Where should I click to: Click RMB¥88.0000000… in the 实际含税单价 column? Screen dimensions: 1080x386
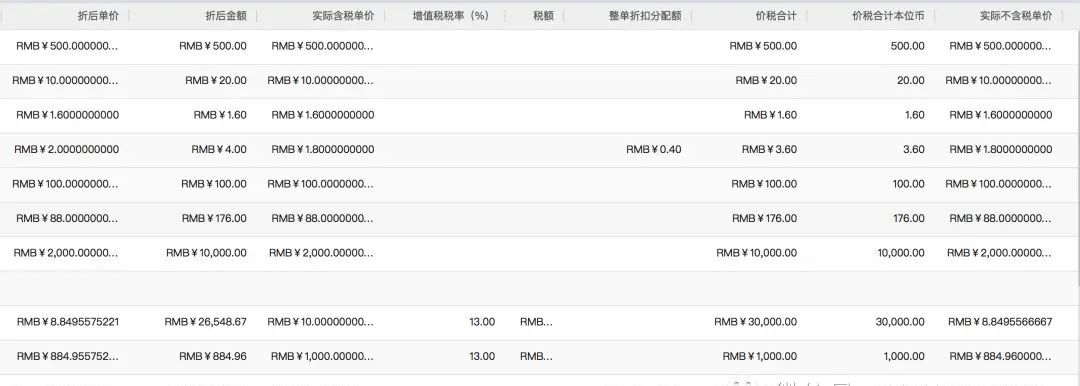[323, 219]
